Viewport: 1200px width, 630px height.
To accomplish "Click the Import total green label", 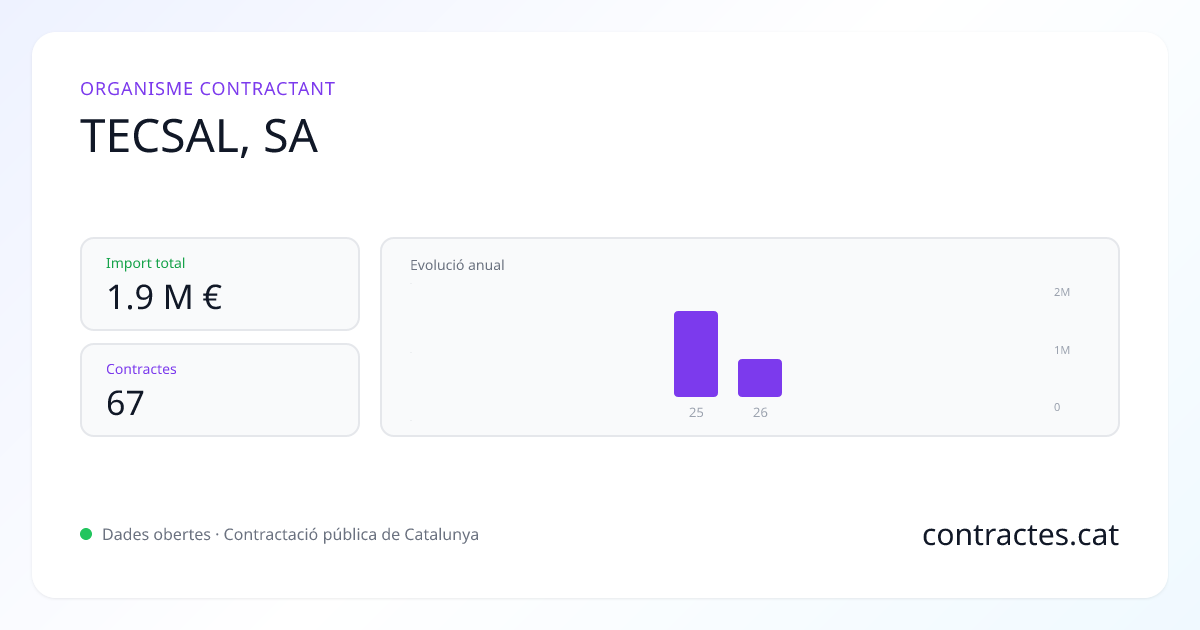I will tap(146, 263).
